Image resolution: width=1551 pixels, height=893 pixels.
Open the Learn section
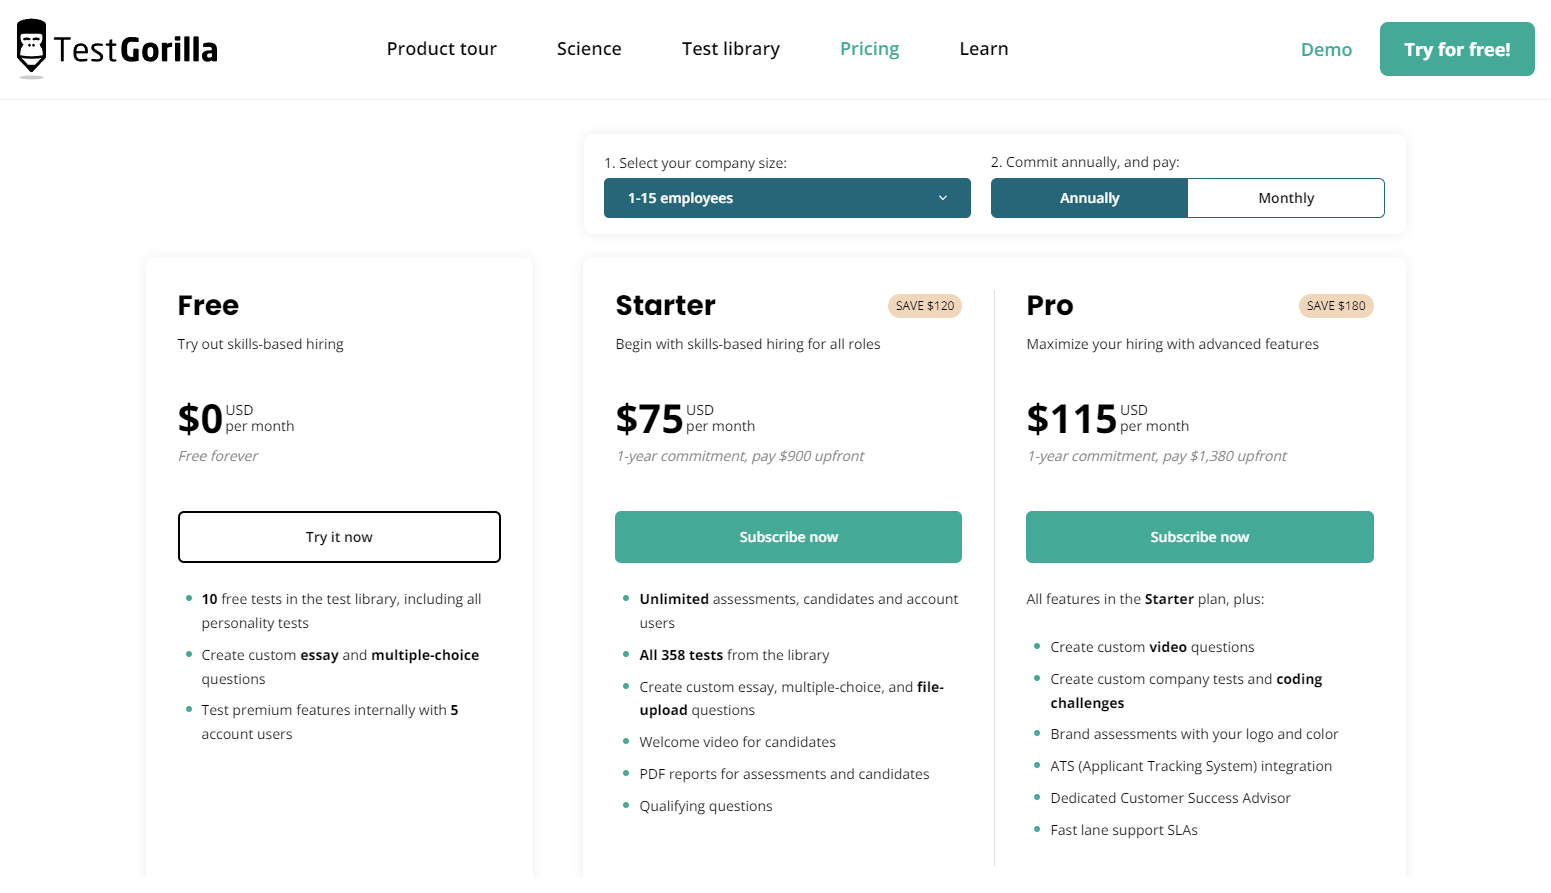click(983, 48)
